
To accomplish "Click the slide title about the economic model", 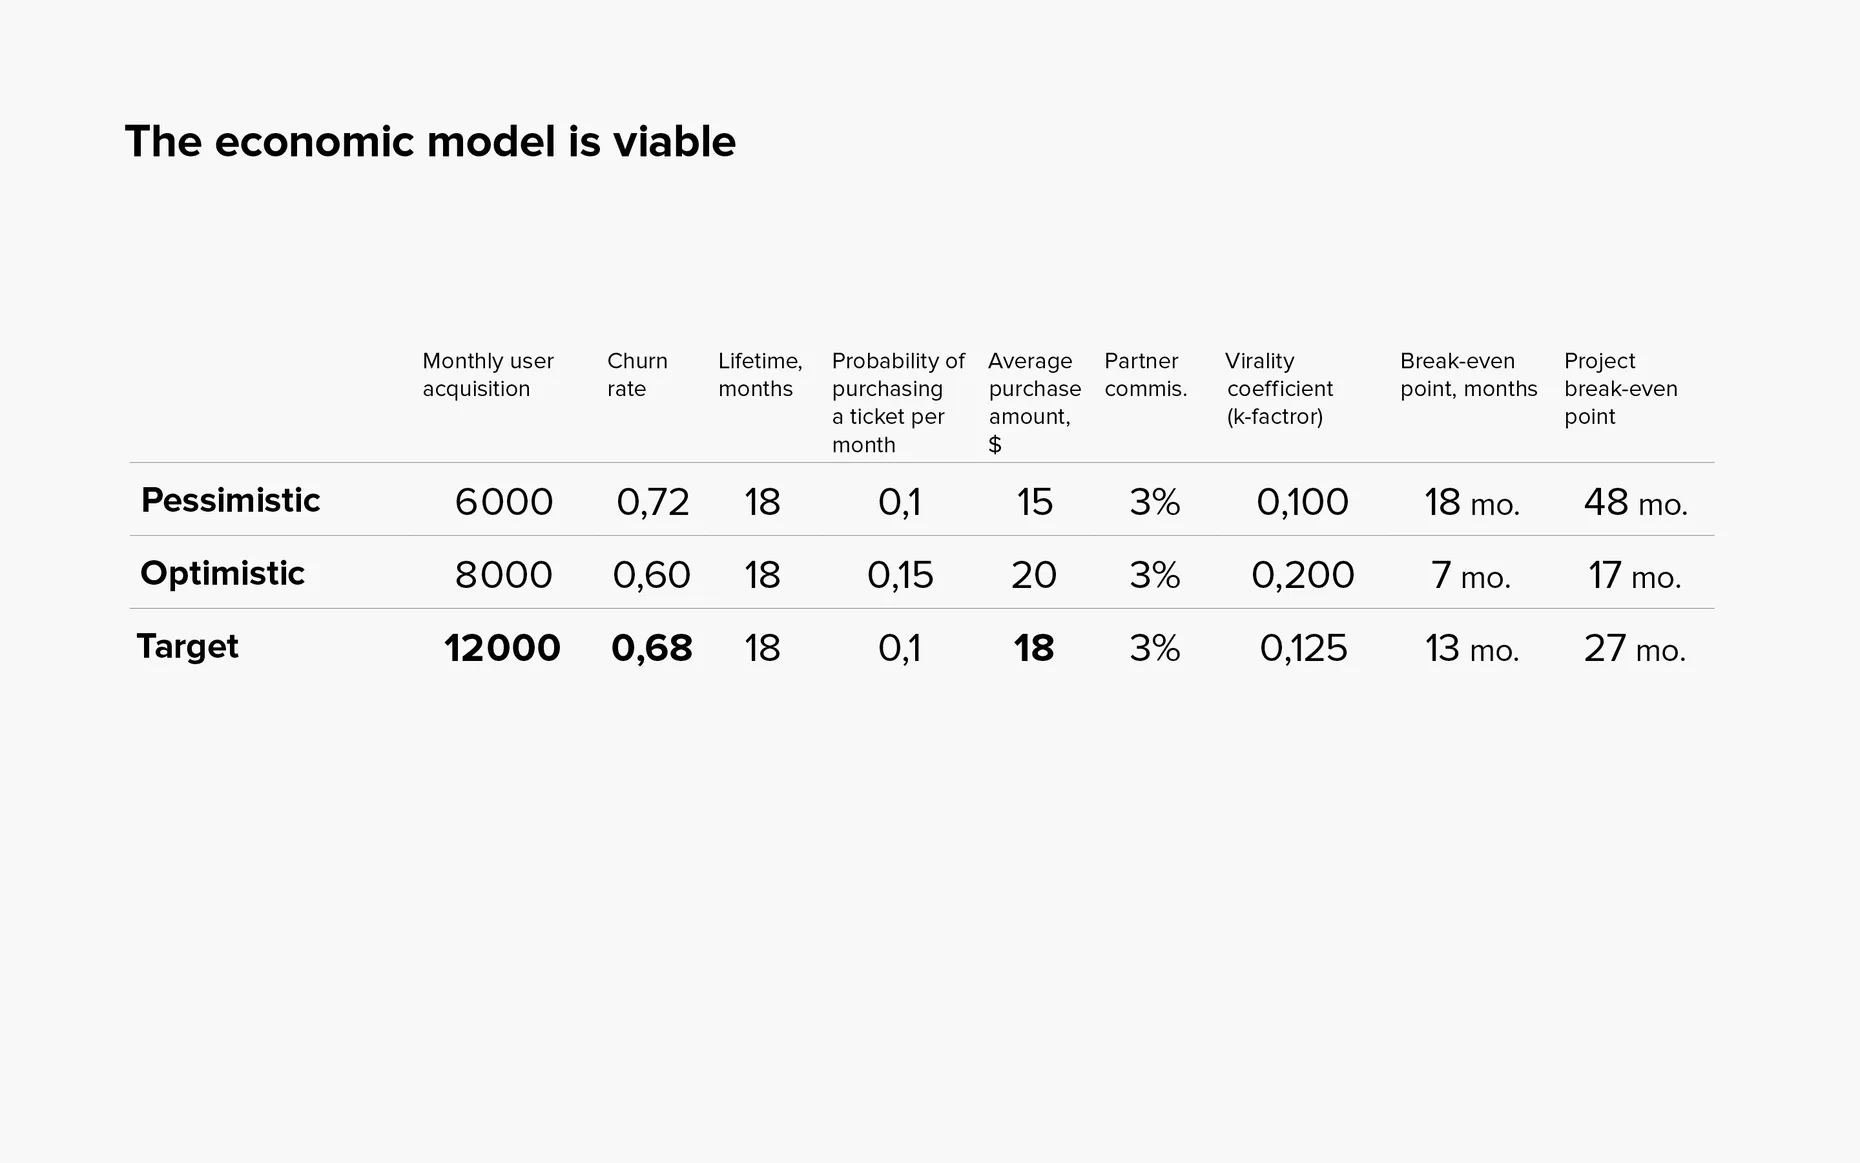I will point(430,142).
